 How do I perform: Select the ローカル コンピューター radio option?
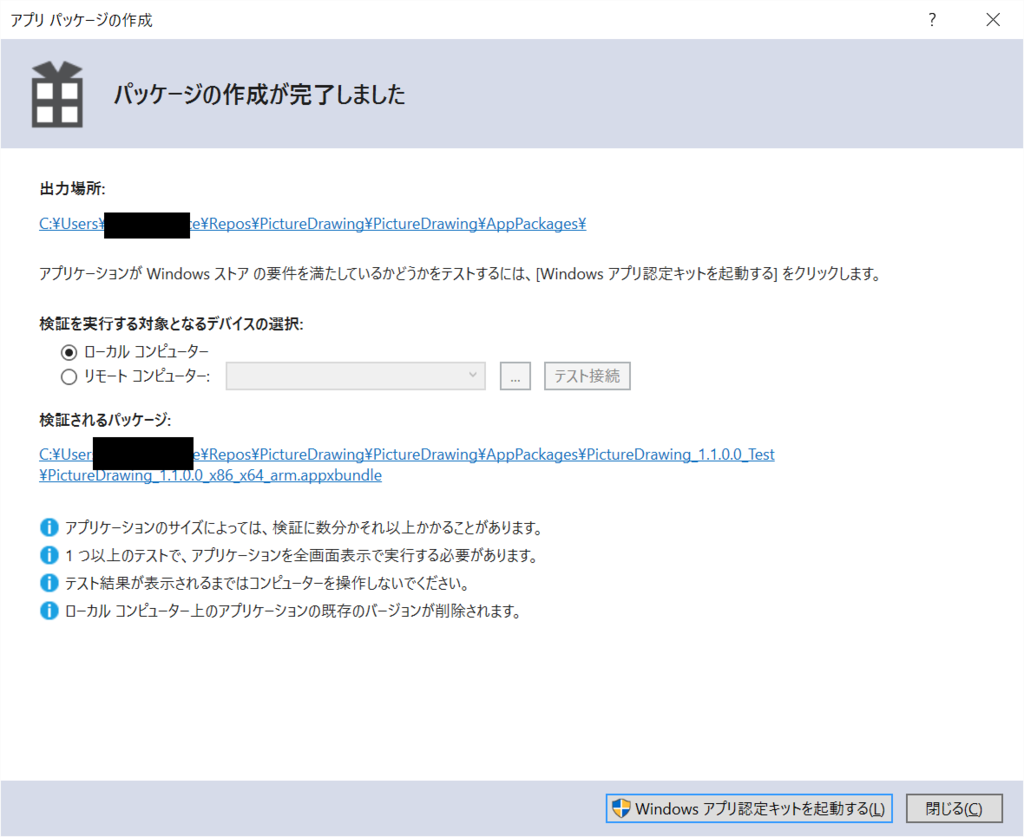tap(68, 351)
